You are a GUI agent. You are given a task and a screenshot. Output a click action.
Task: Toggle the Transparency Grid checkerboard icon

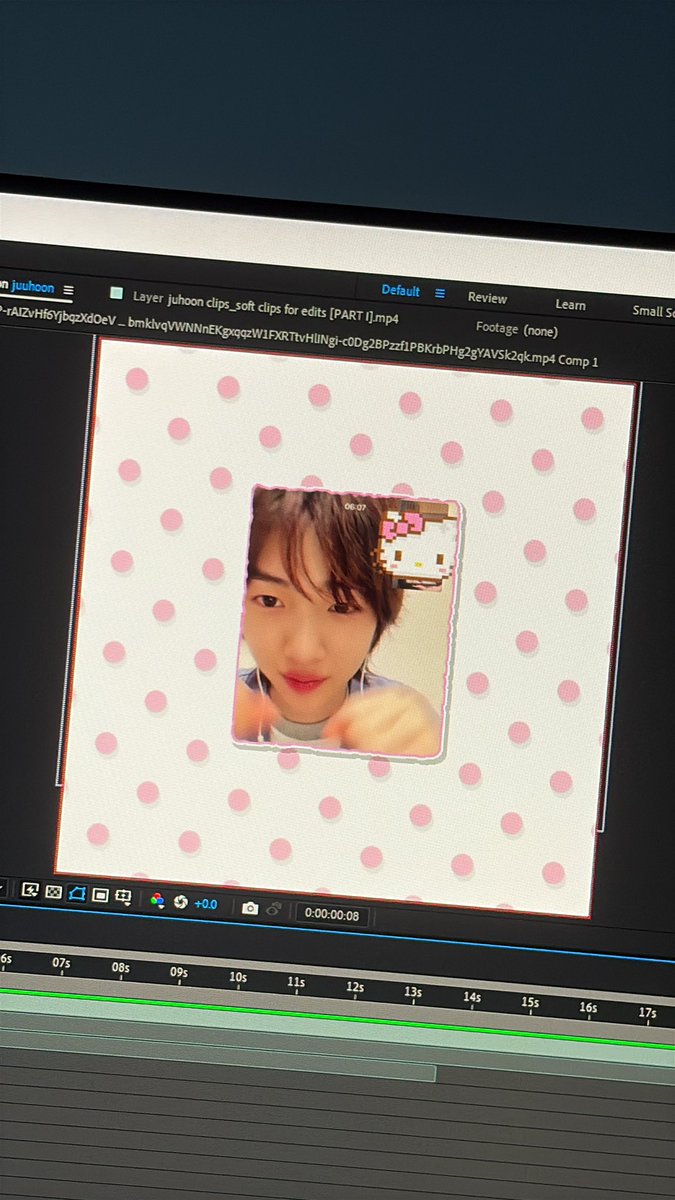53,891
